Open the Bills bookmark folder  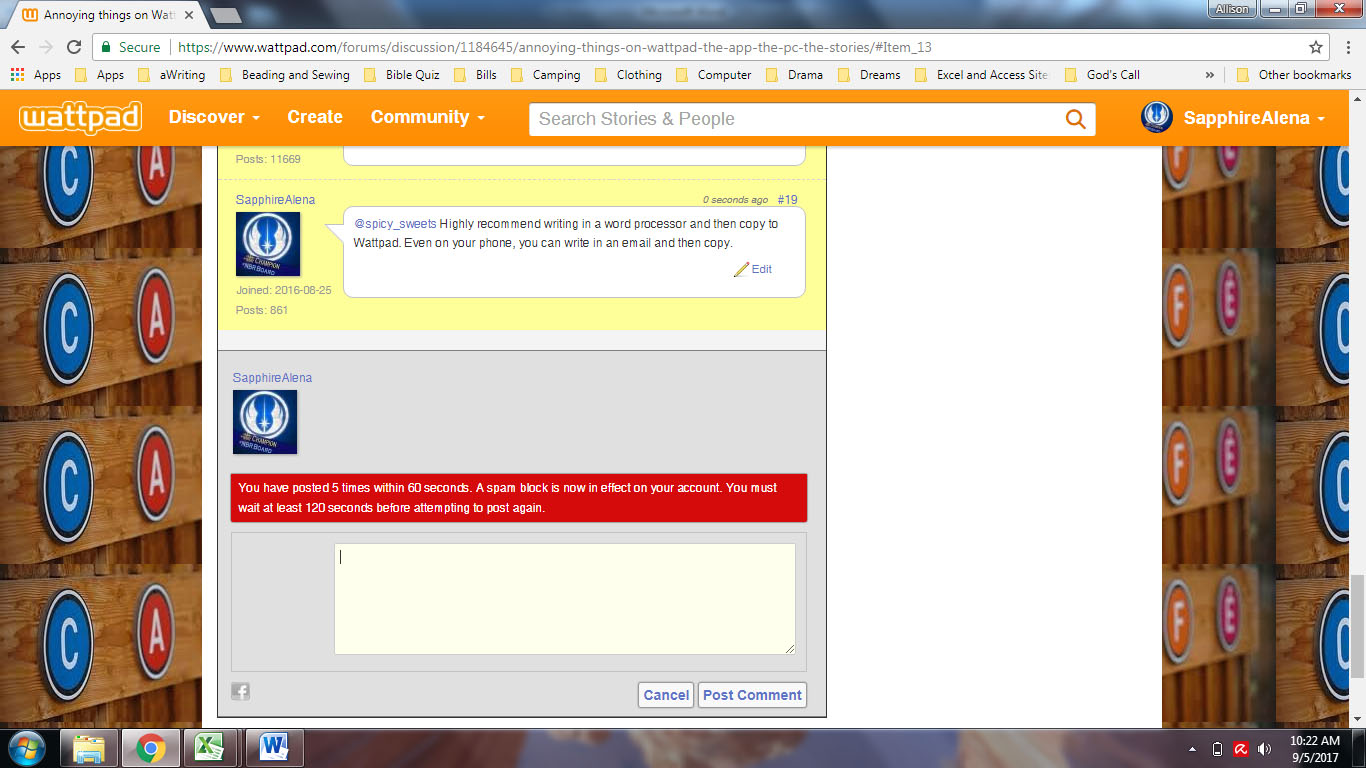coord(475,75)
